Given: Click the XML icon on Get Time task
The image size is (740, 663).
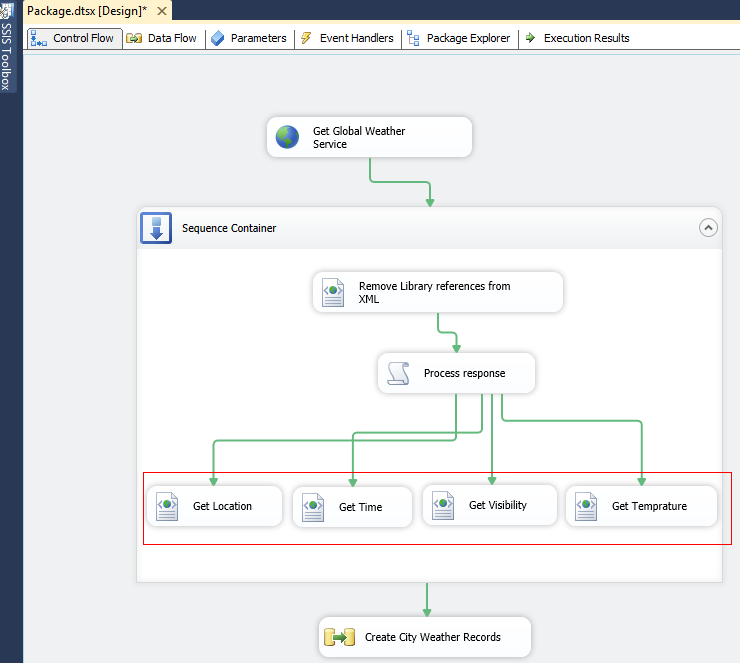Looking at the screenshot, I should coord(313,507).
